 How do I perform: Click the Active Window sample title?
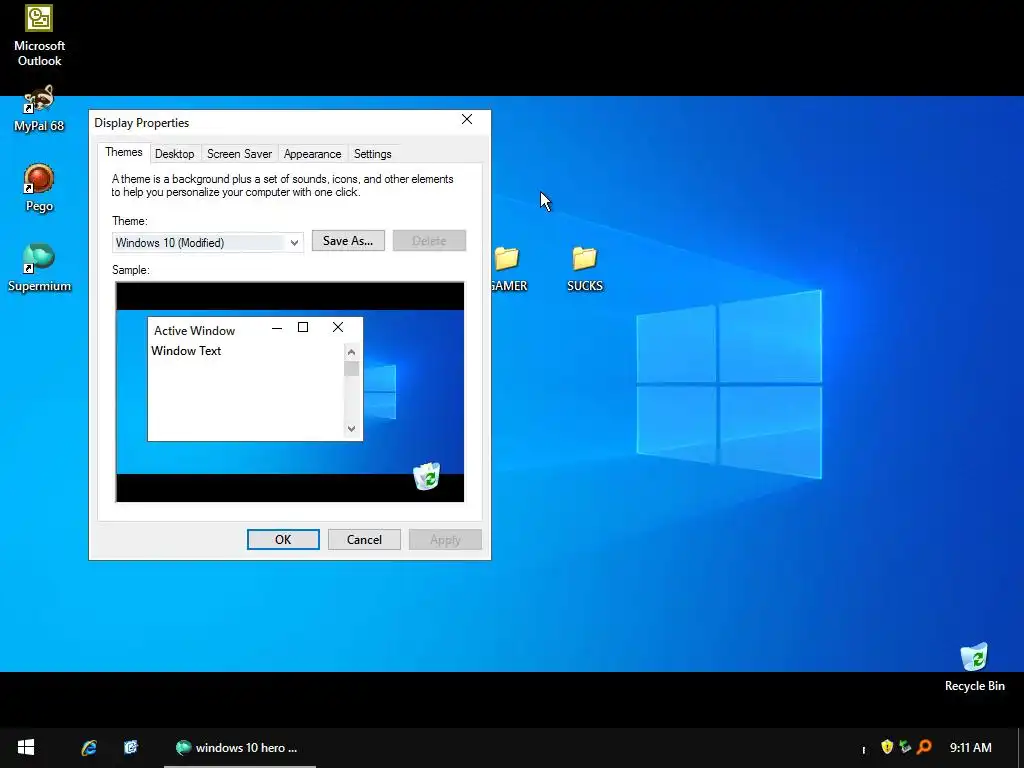click(x=194, y=330)
